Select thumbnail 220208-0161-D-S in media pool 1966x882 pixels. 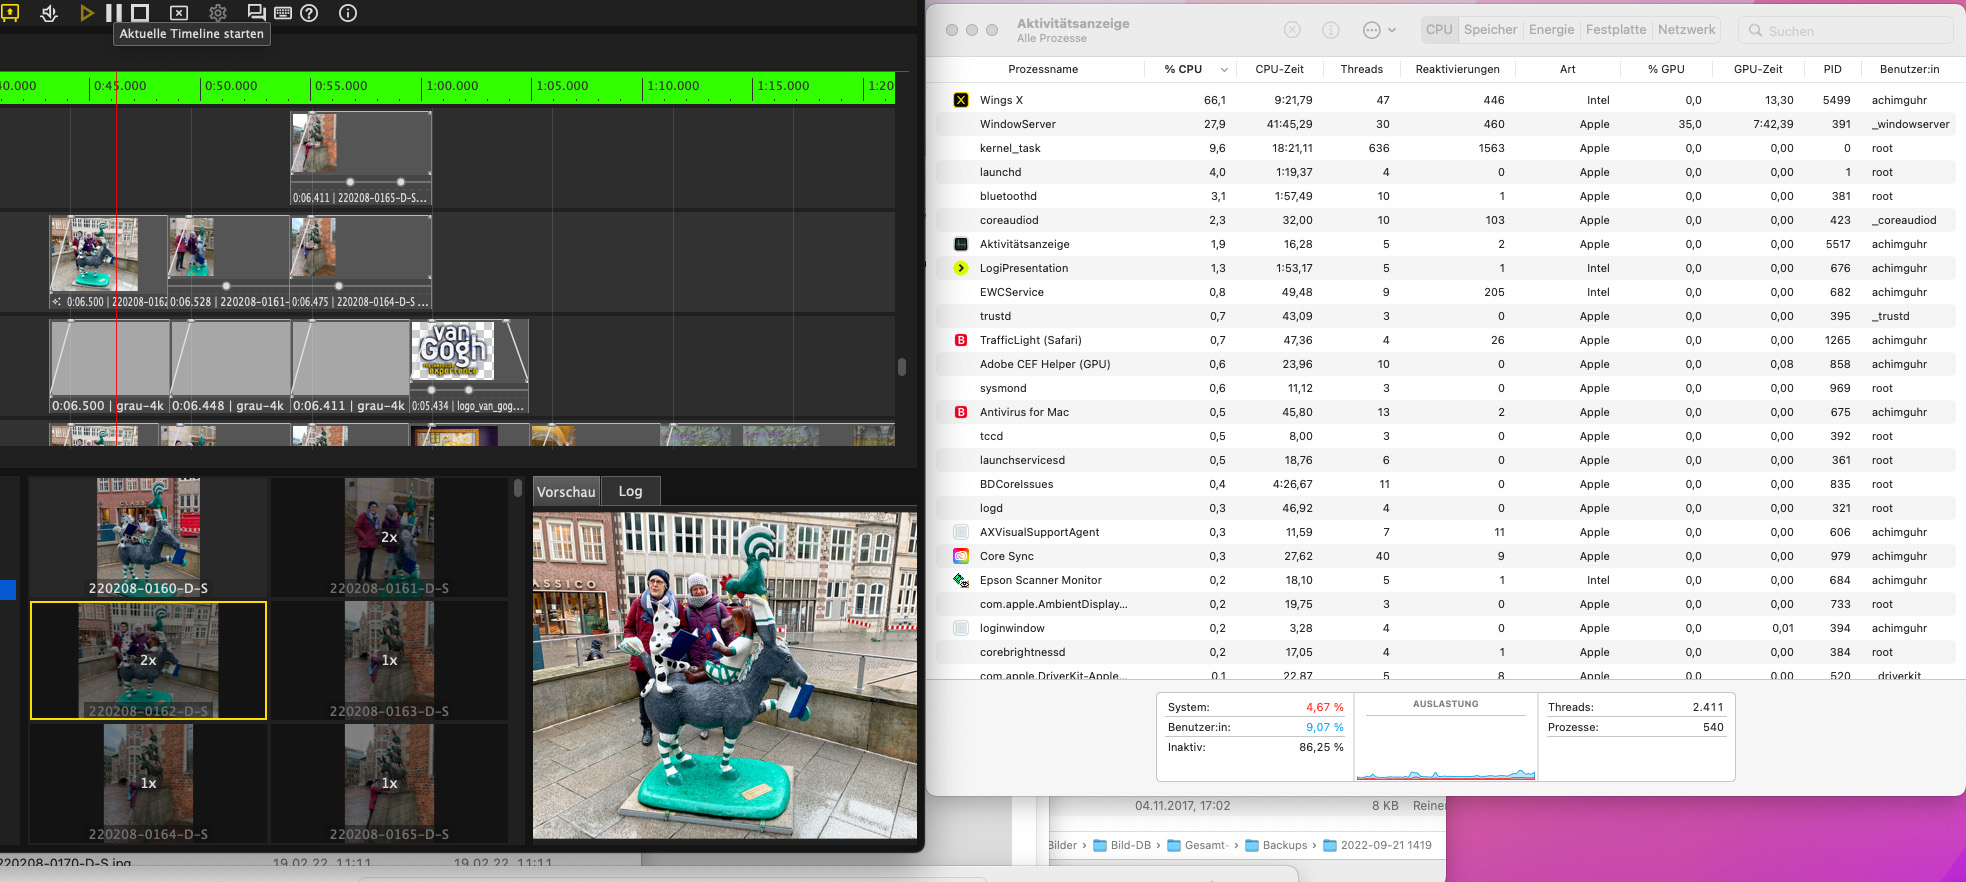pyautogui.click(x=389, y=537)
